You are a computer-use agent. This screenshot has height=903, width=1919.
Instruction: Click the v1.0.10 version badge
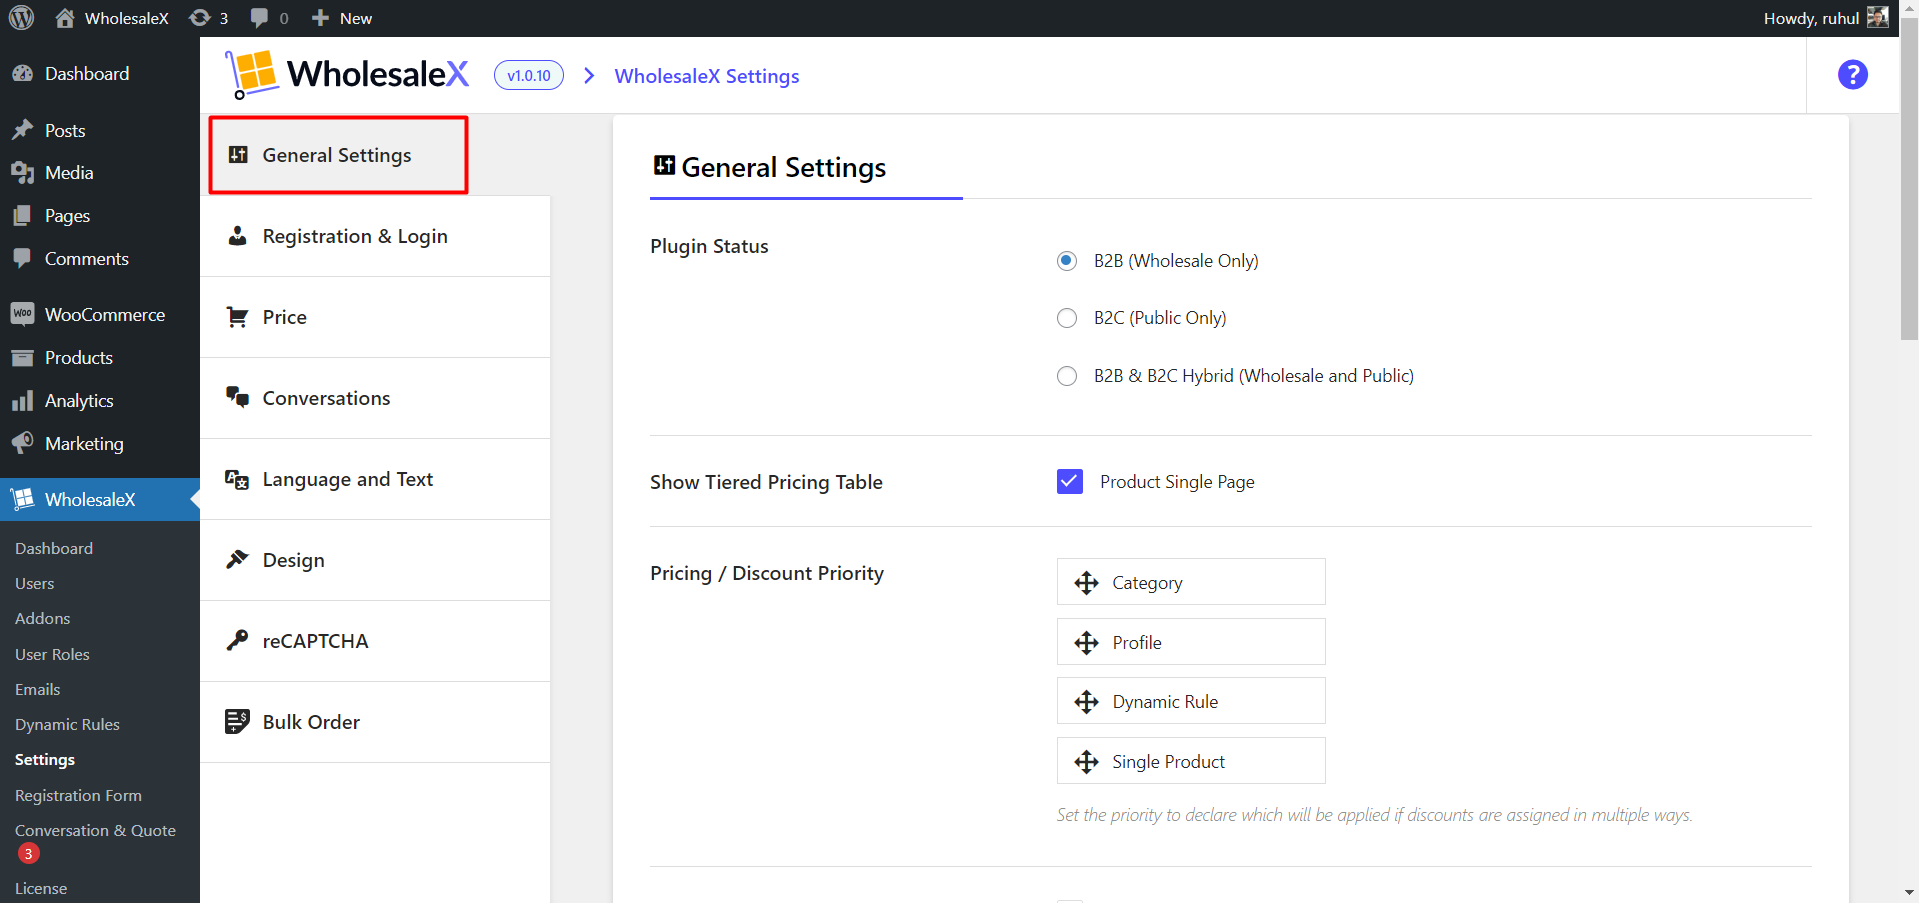click(x=529, y=75)
